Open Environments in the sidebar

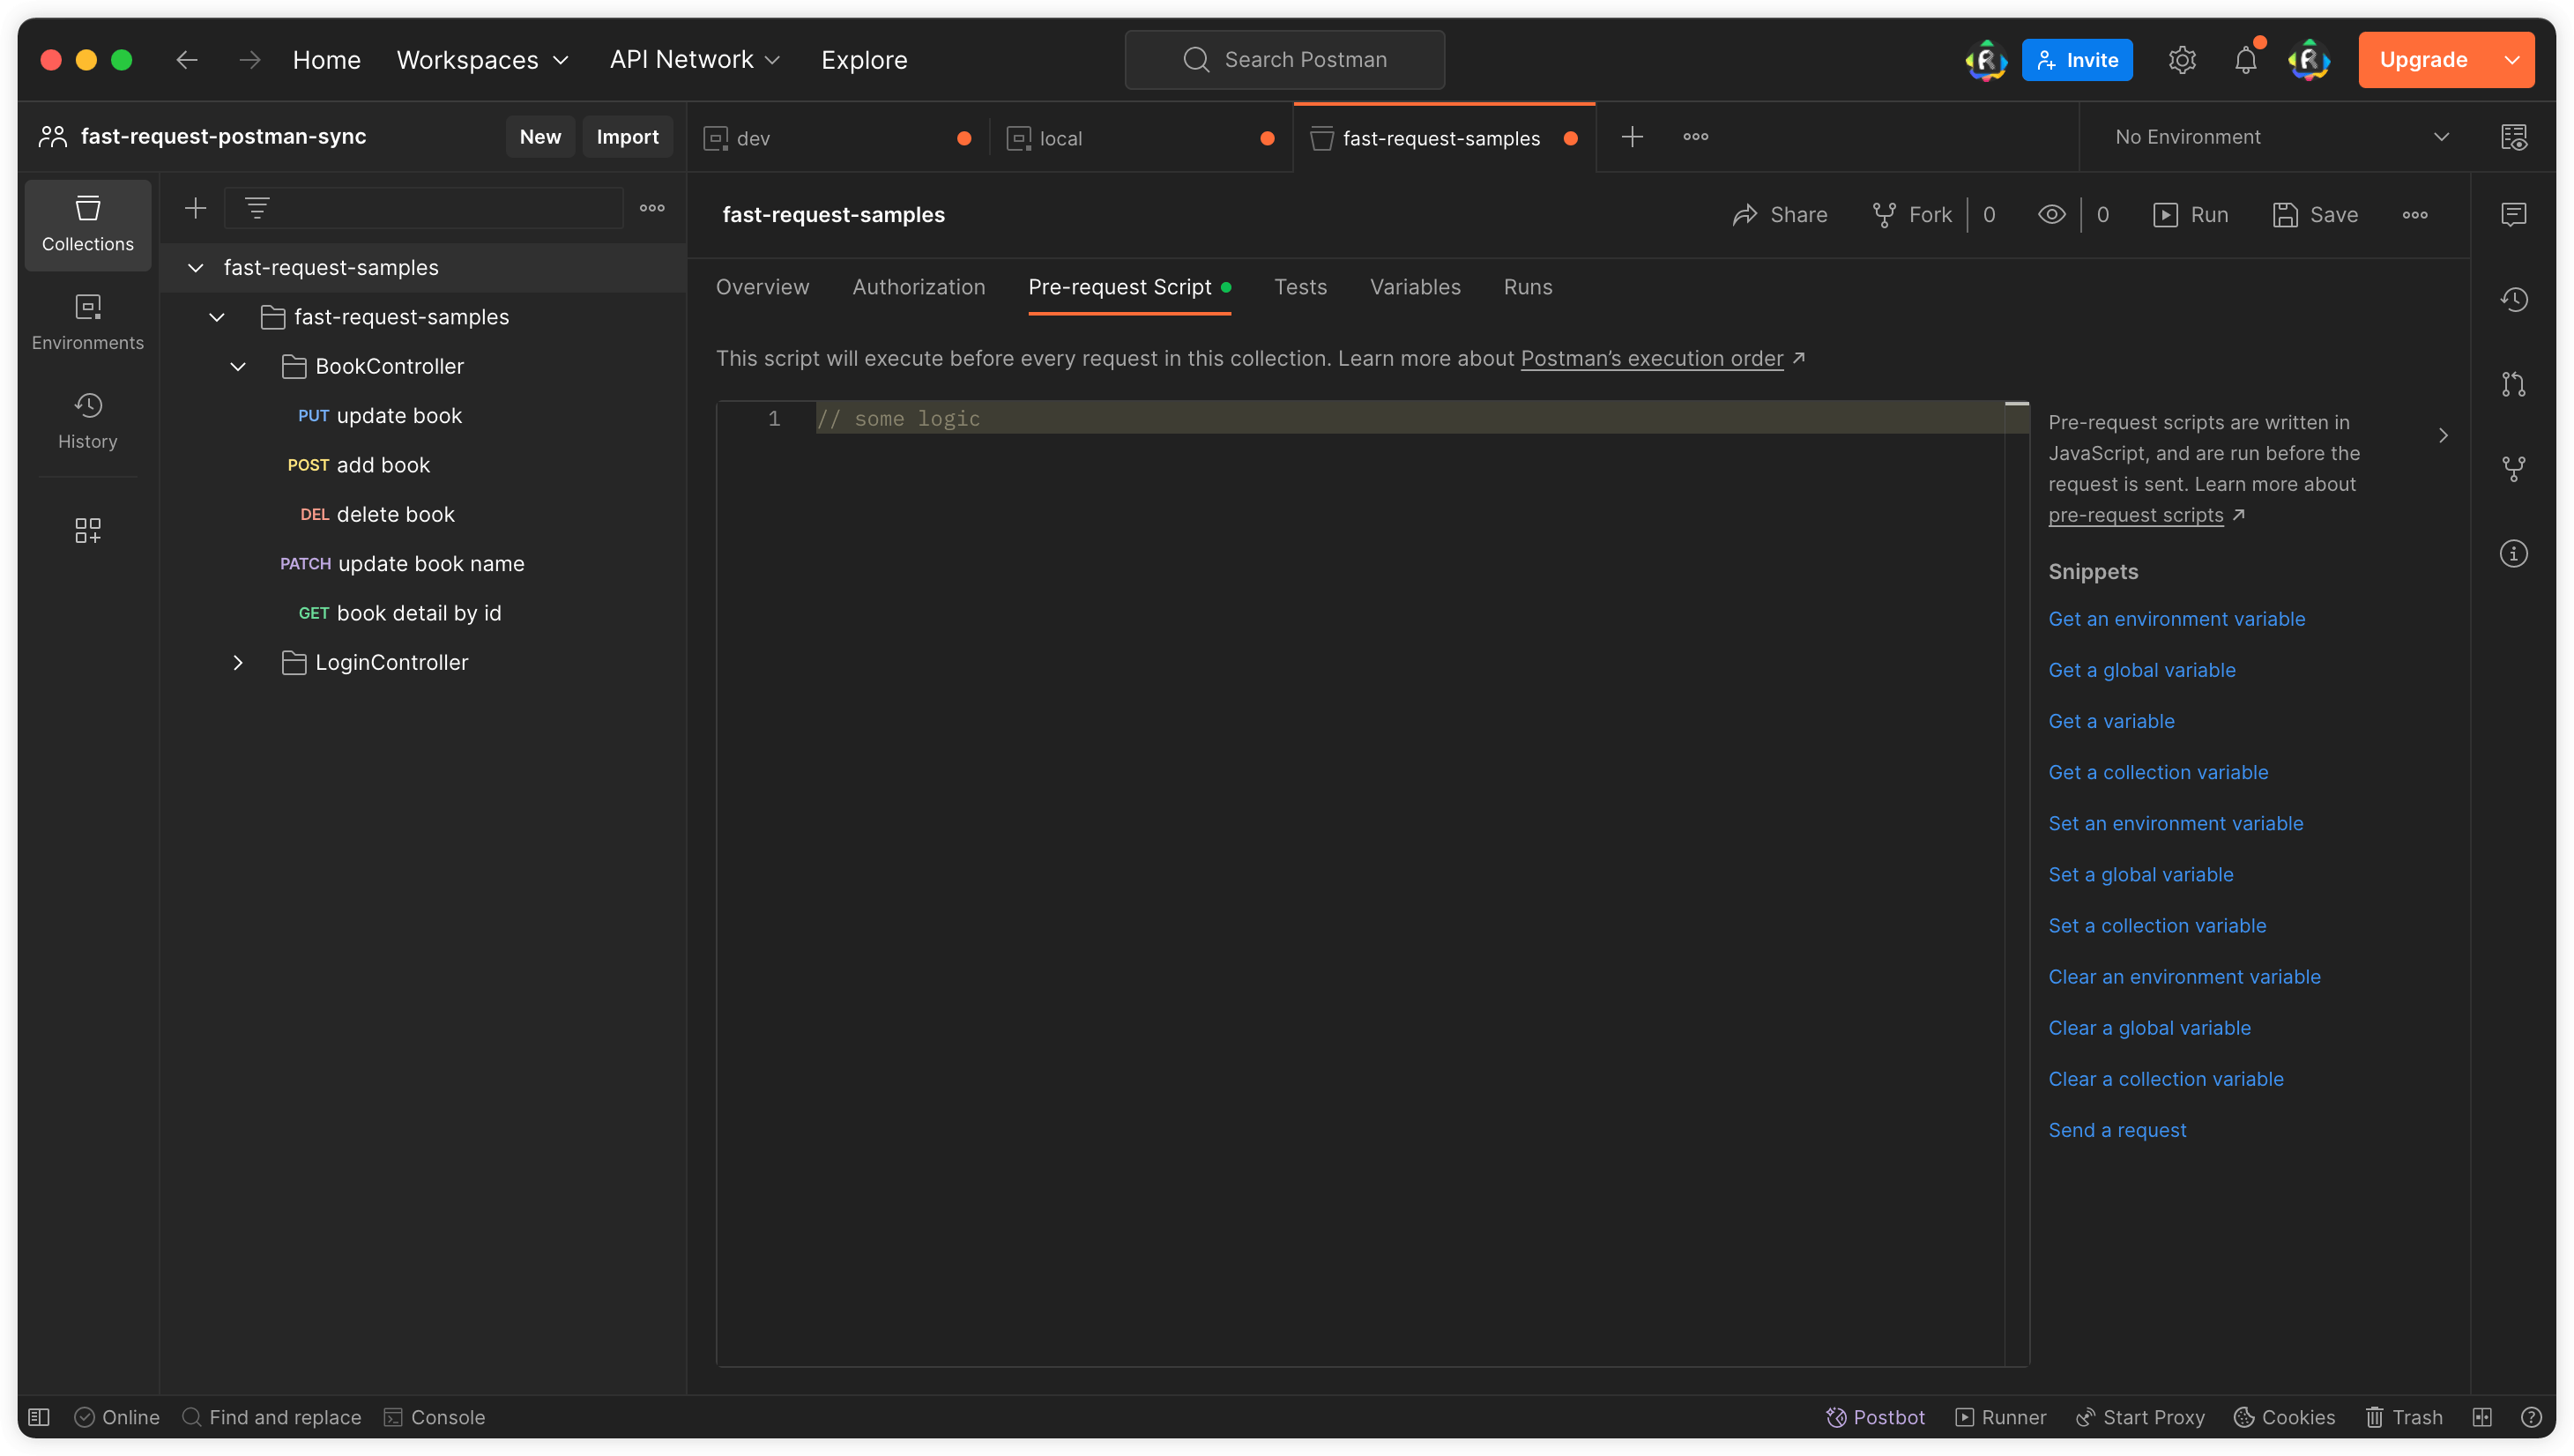coord(88,322)
